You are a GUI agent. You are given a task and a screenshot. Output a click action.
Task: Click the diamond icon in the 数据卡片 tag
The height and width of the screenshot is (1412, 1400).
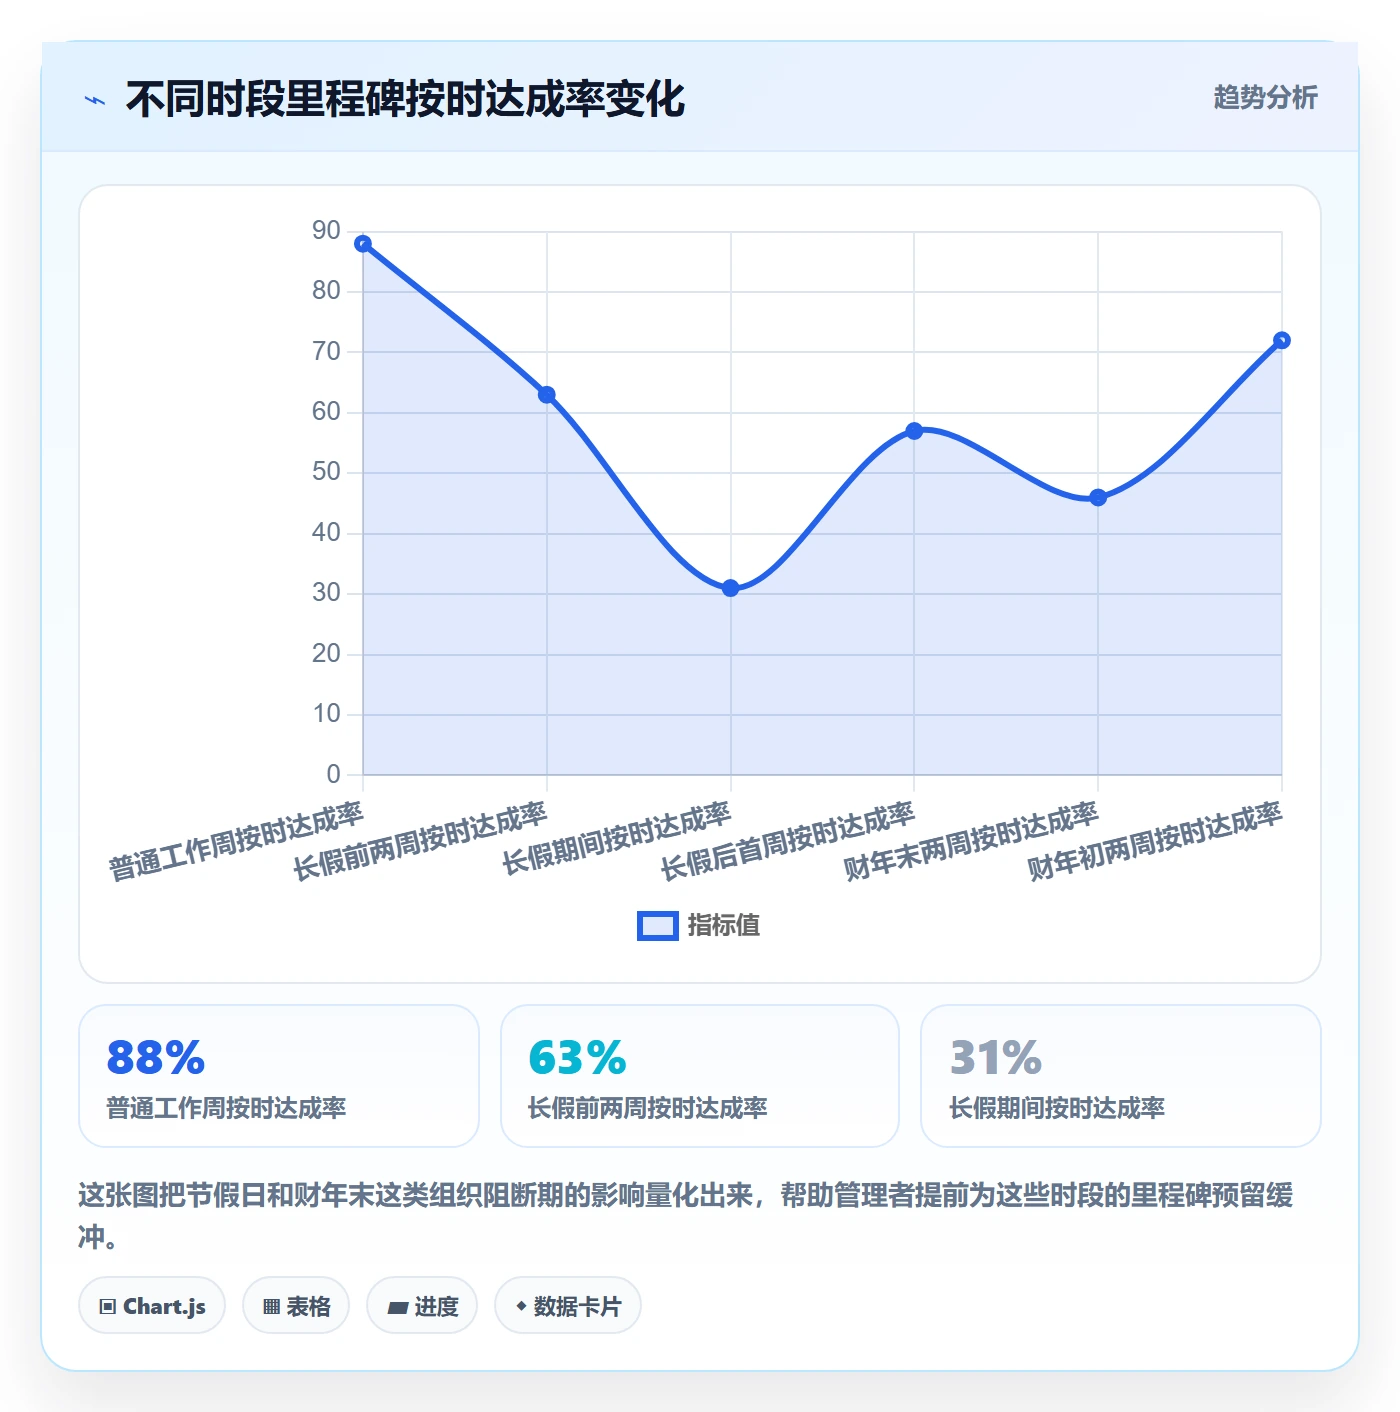[521, 1306]
